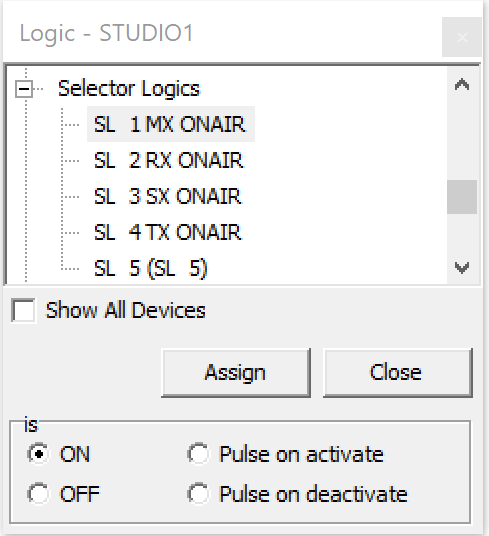Select SL 4 TX ONAIR item
This screenshot has height=536, width=489.
point(168,232)
